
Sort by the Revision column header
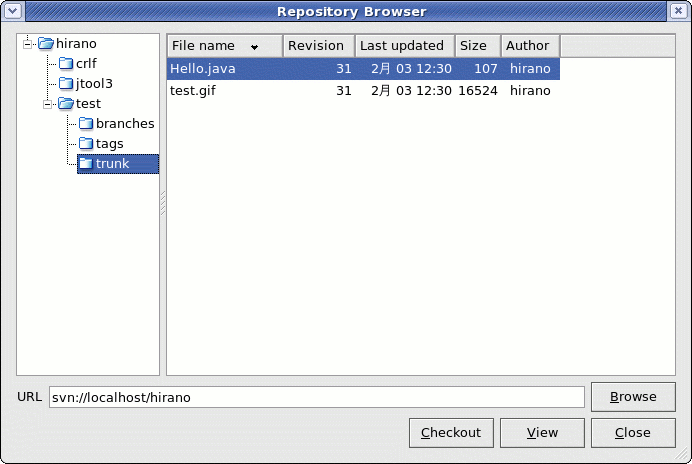point(316,46)
